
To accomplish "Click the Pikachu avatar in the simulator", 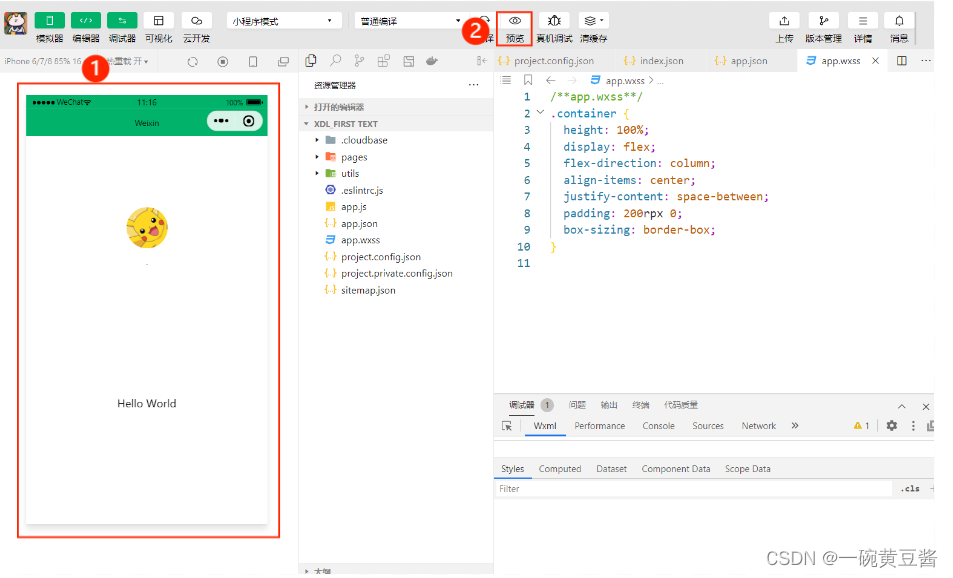I will pos(147,228).
